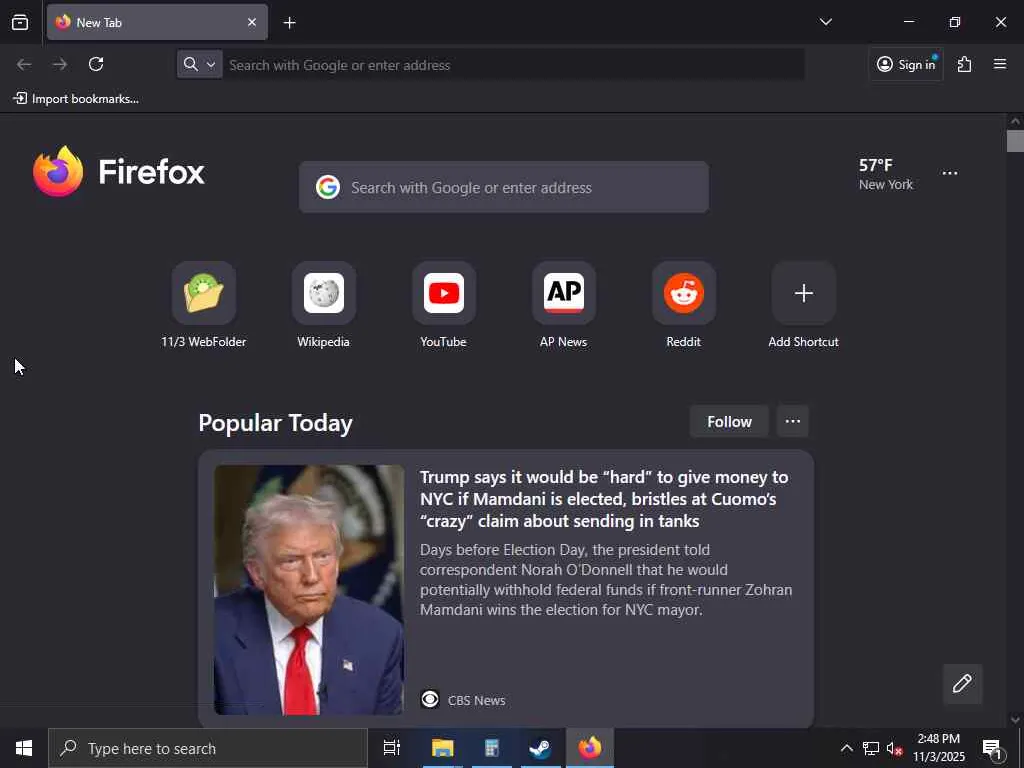Open Calculator from the taskbar
1024x768 pixels.
tap(492, 748)
